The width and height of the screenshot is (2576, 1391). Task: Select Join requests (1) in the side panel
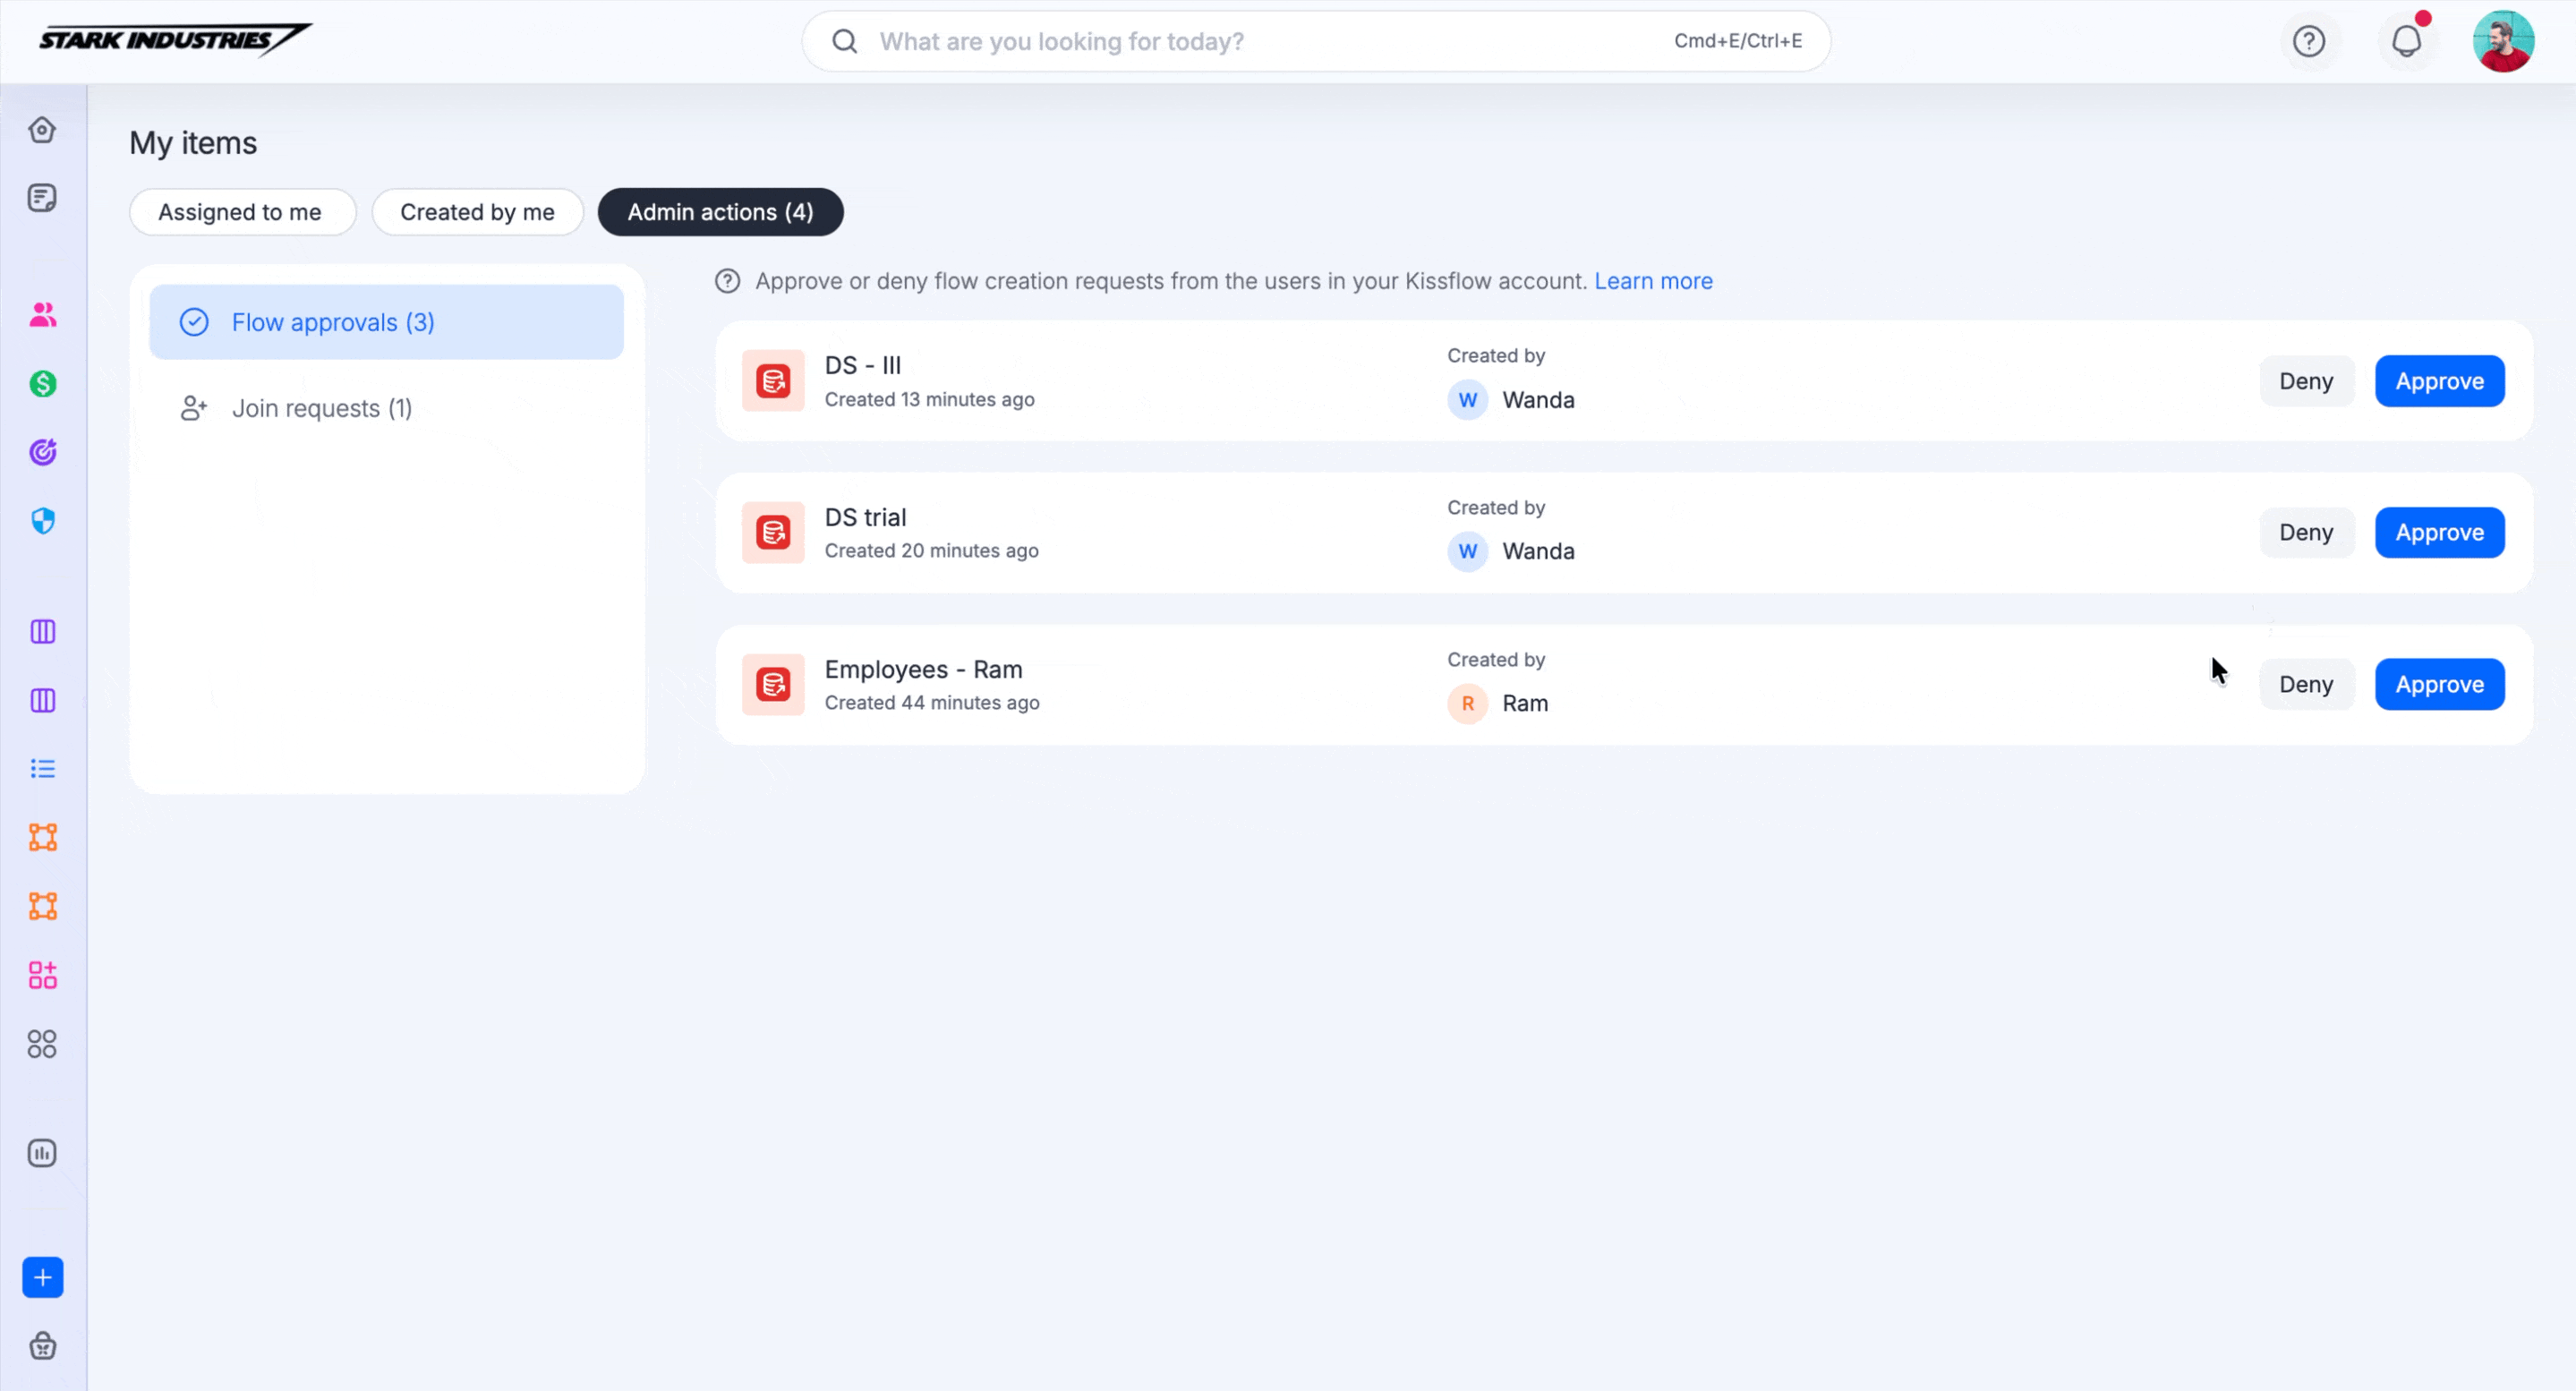[321, 408]
